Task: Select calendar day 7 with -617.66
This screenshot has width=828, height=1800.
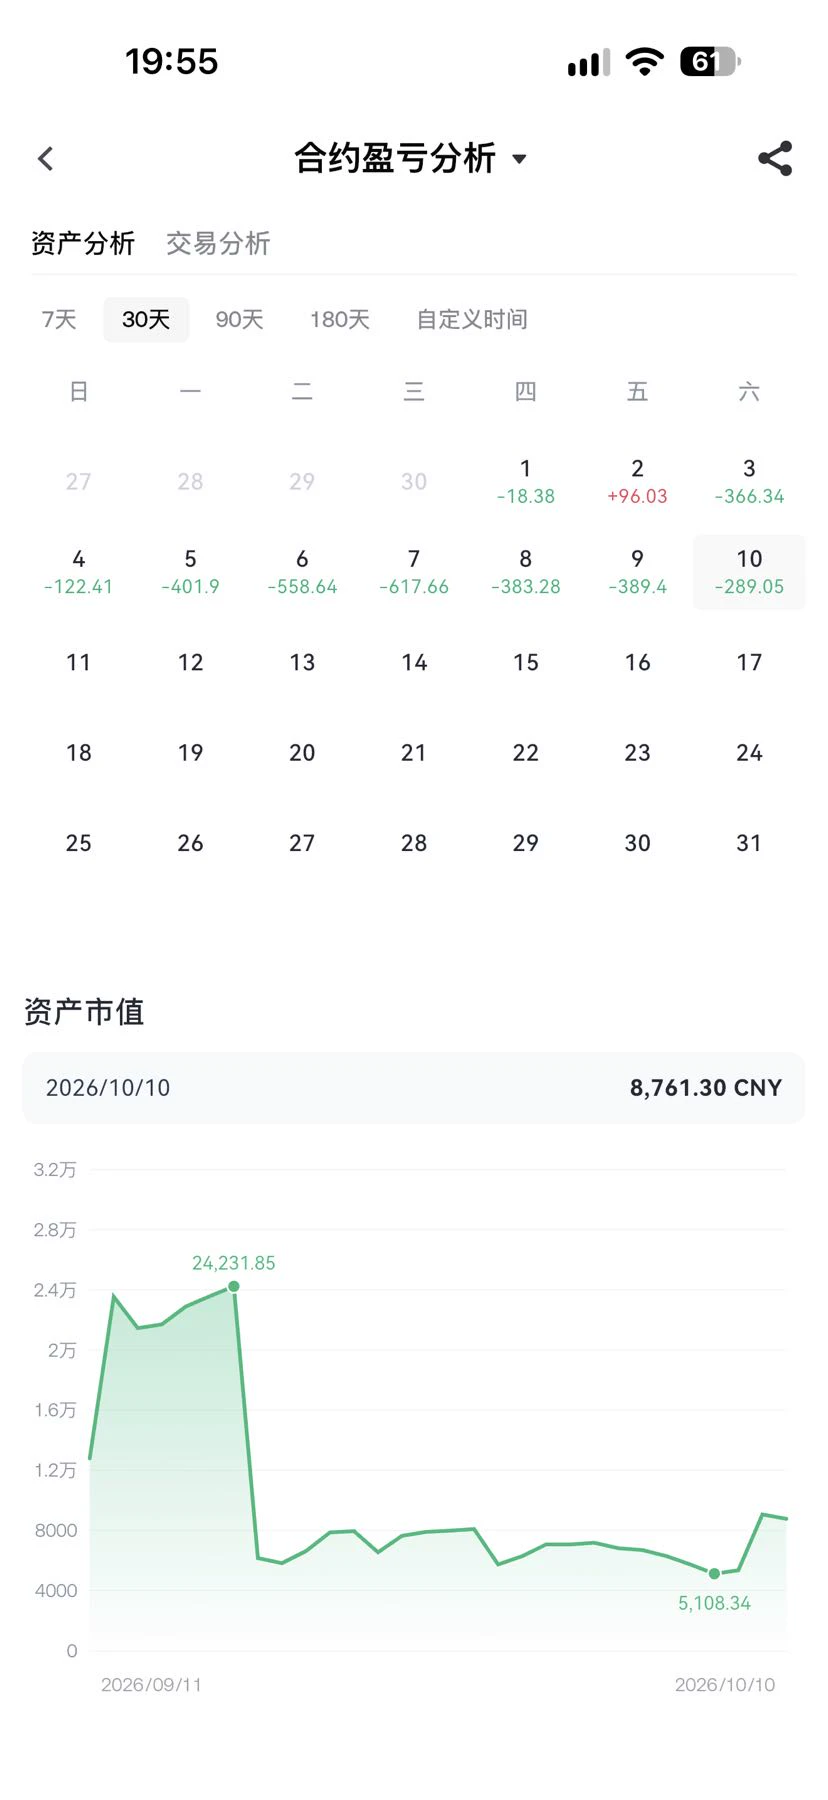Action: pos(414,572)
